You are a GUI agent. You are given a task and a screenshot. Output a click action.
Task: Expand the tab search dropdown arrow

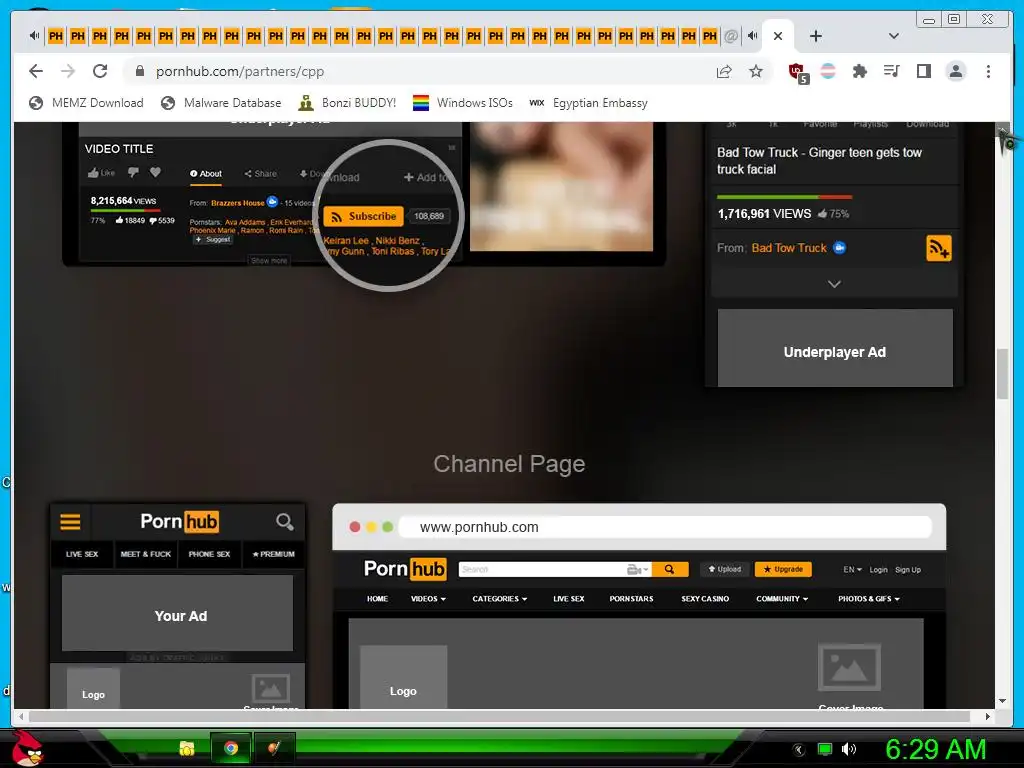[x=894, y=36]
